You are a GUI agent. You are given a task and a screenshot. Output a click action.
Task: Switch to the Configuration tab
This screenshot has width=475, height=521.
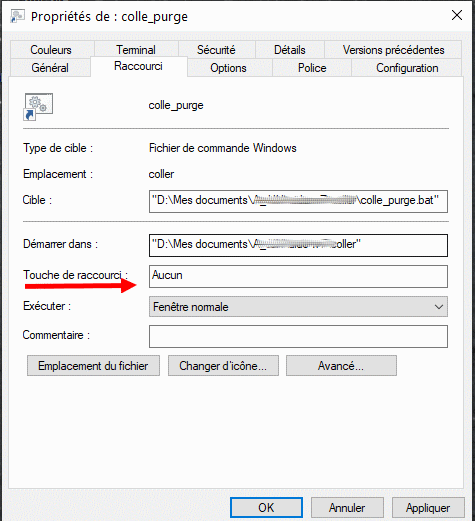pos(407,68)
